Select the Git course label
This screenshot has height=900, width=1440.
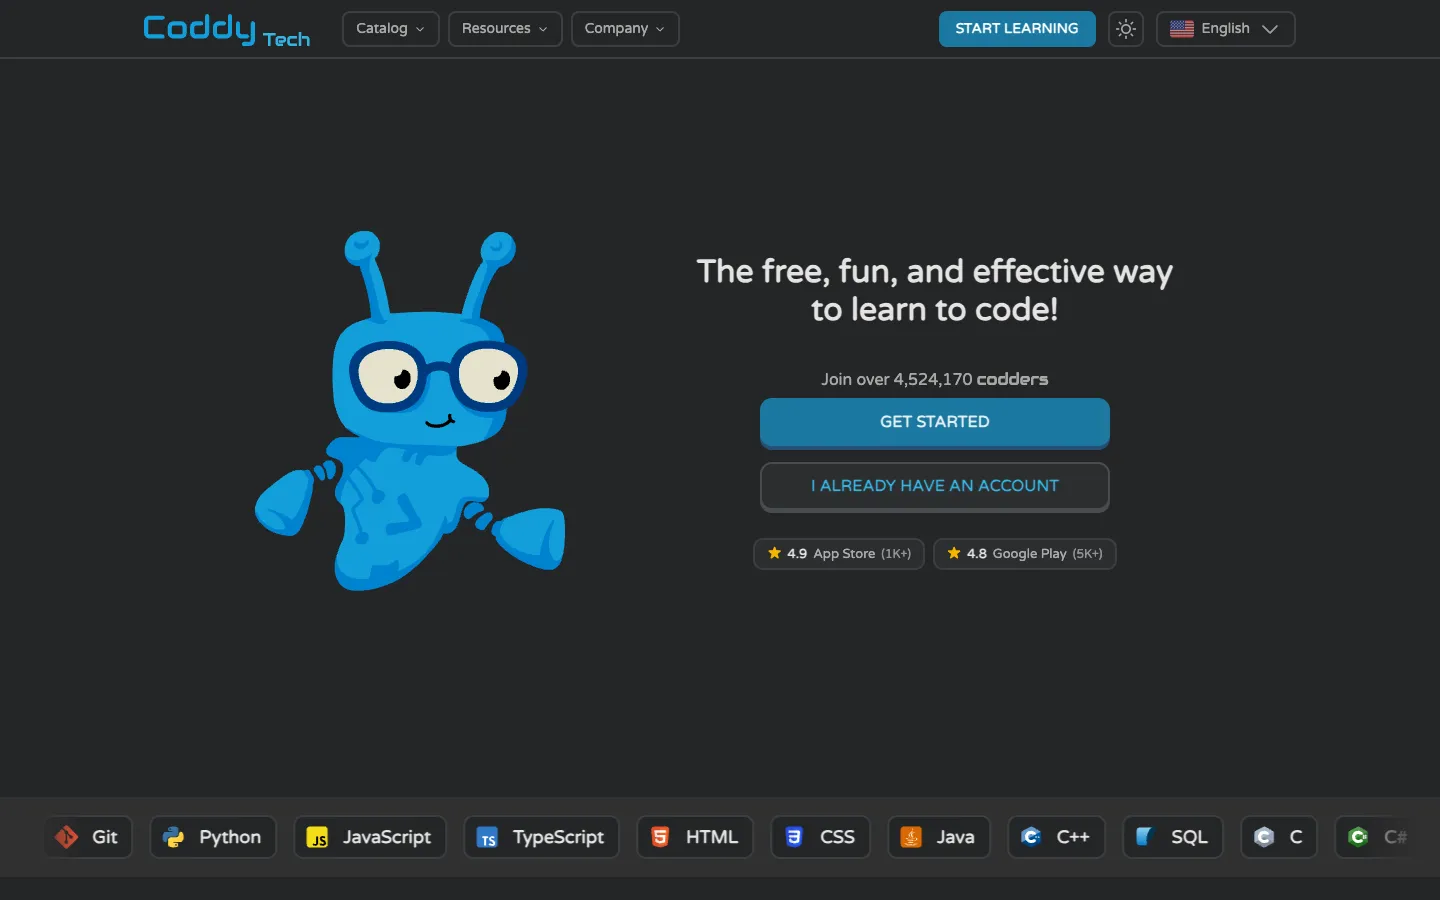click(105, 837)
